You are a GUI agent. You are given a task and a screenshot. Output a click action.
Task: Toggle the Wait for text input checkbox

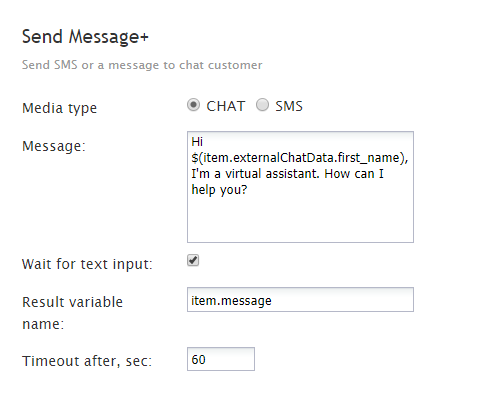(x=193, y=260)
